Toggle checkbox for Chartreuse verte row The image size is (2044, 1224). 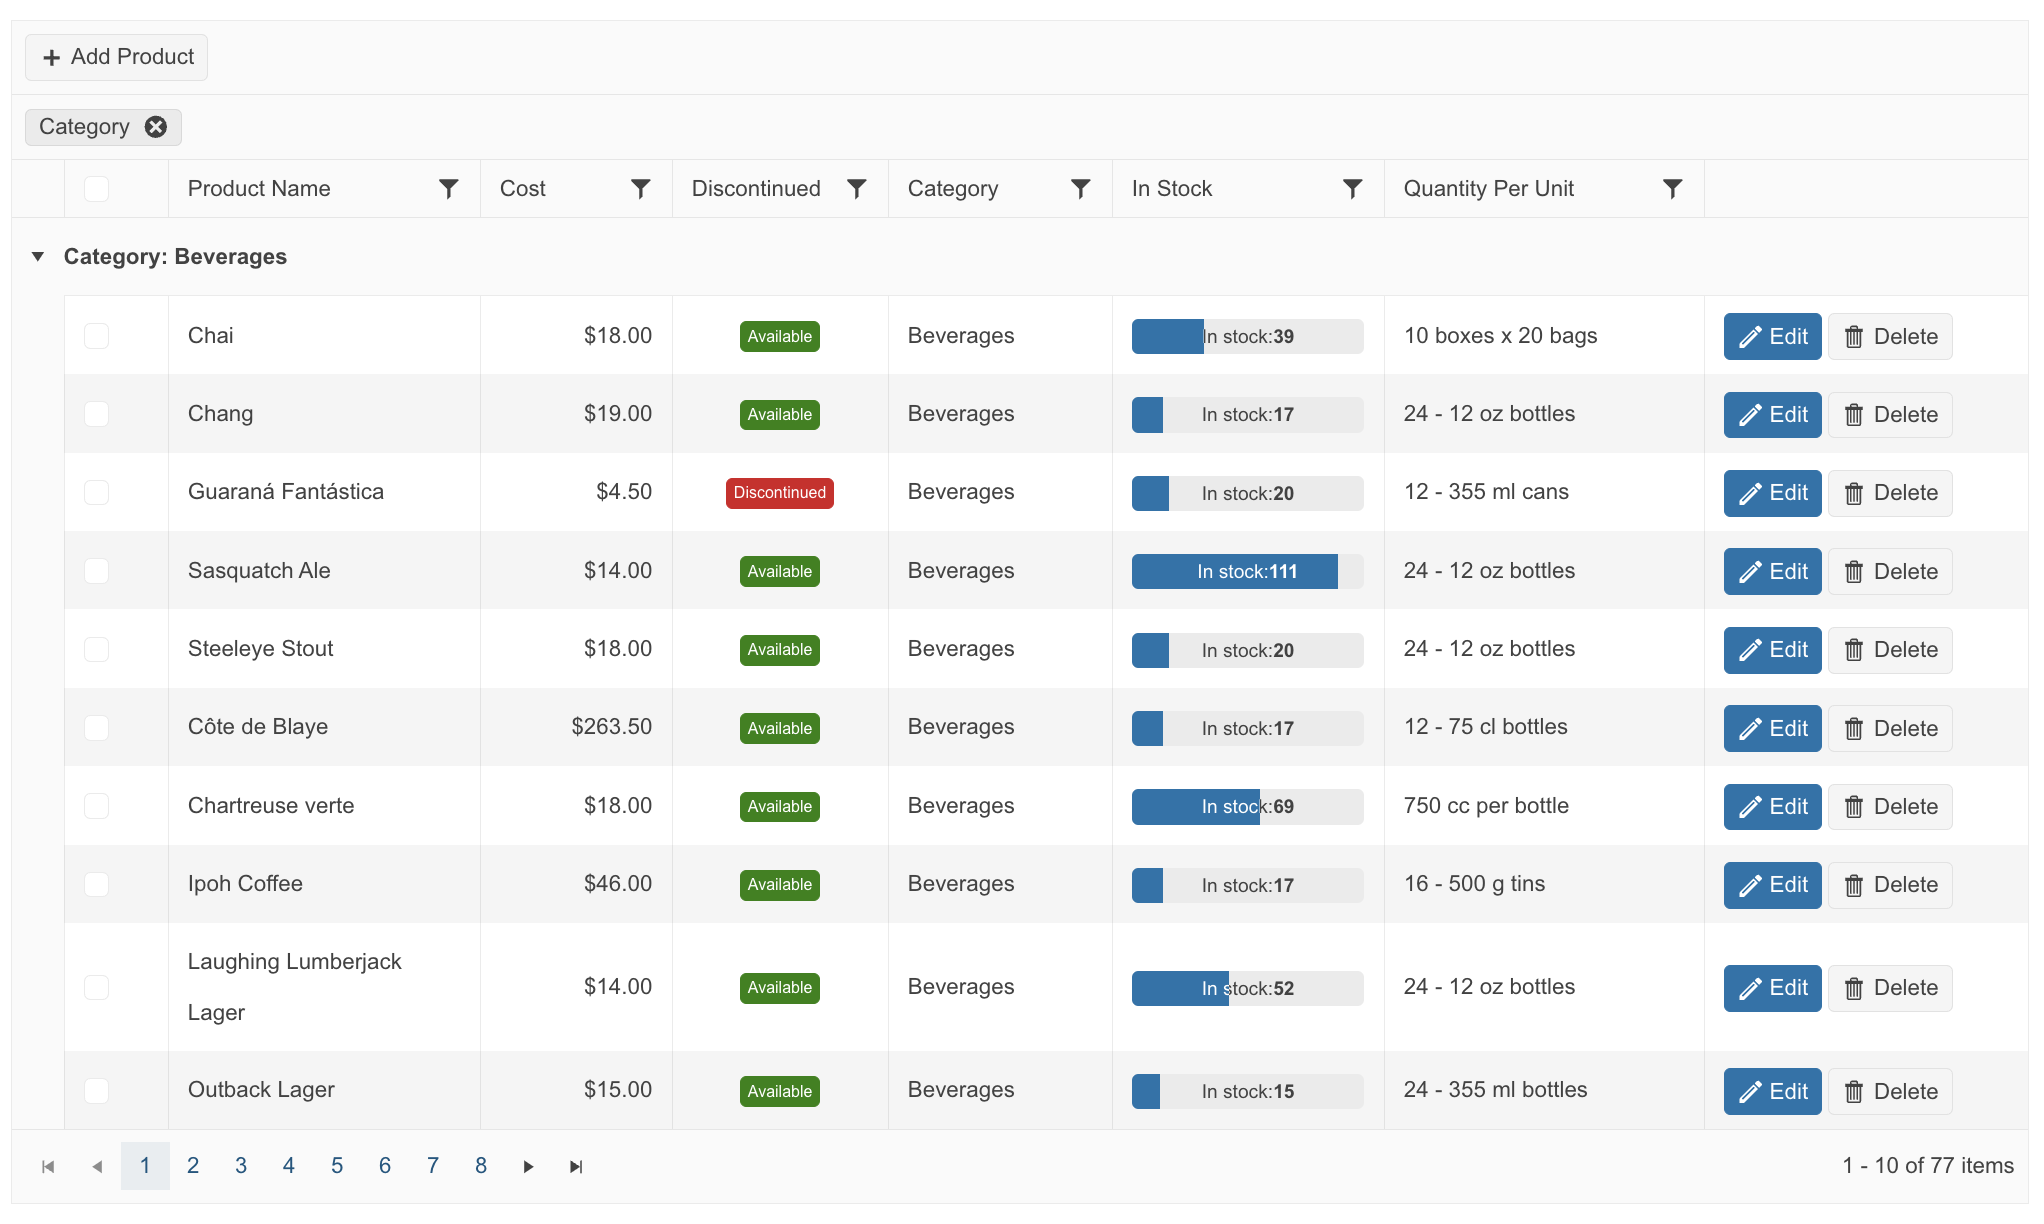click(x=98, y=804)
